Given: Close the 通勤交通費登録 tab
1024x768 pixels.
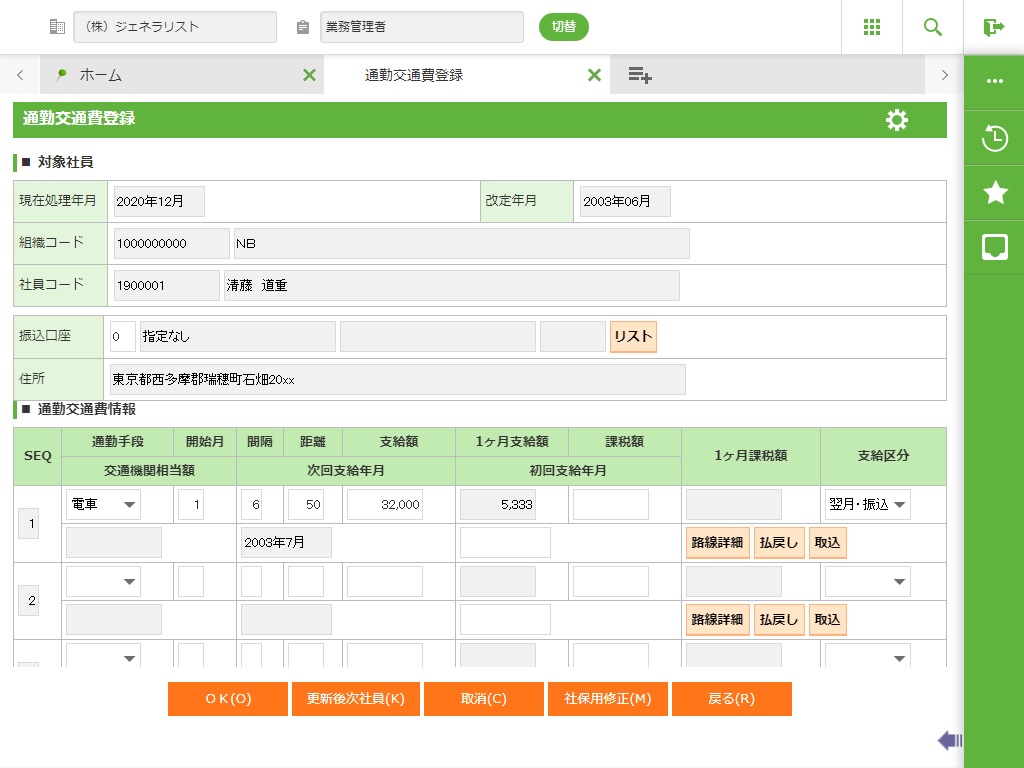Looking at the screenshot, I should 594,75.
